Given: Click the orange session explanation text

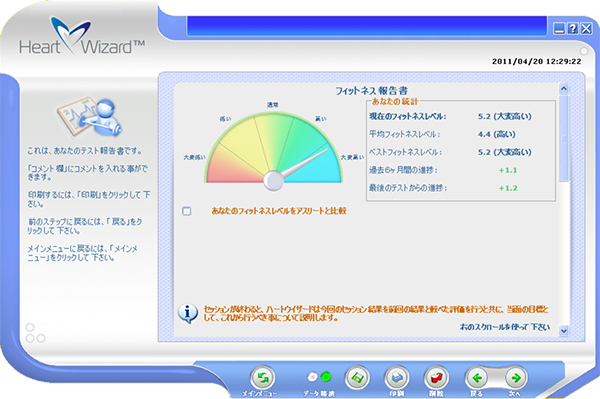Looking at the screenshot, I should click(x=376, y=313).
